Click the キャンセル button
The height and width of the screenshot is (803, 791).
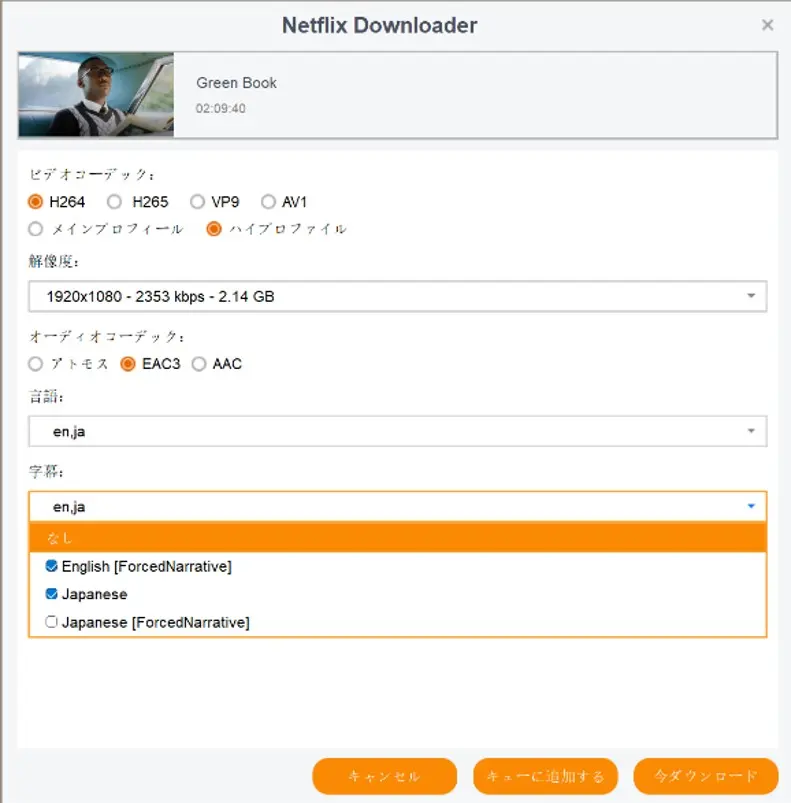384,776
